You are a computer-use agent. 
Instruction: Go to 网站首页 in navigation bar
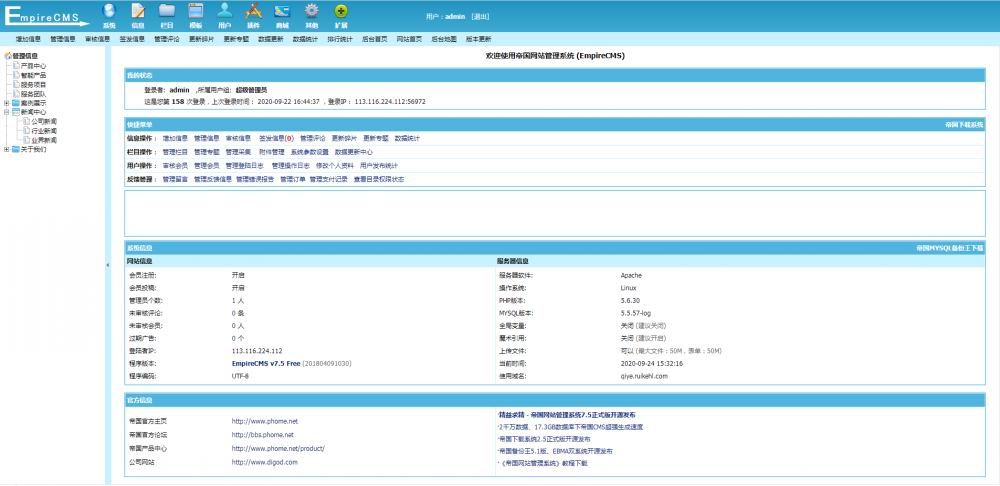409,39
